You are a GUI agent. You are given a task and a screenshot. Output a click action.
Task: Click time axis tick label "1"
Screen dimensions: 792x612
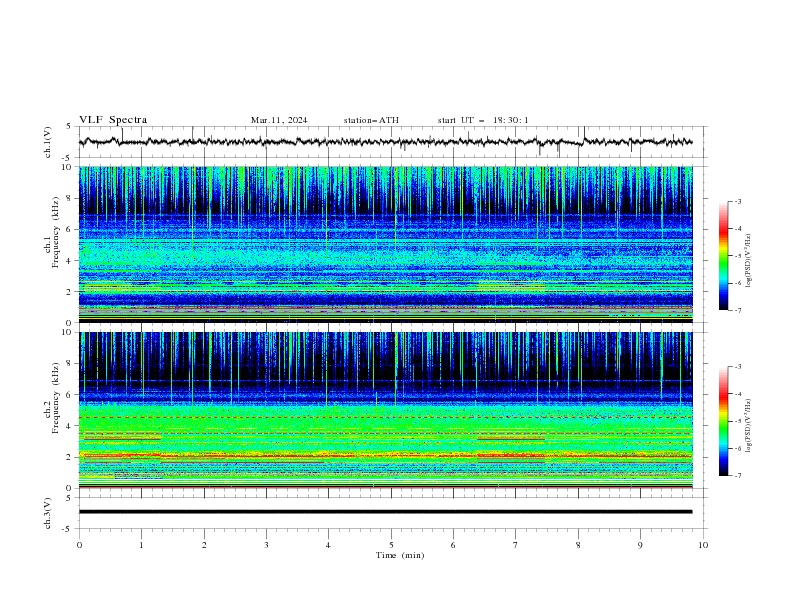tap(141, 545)
